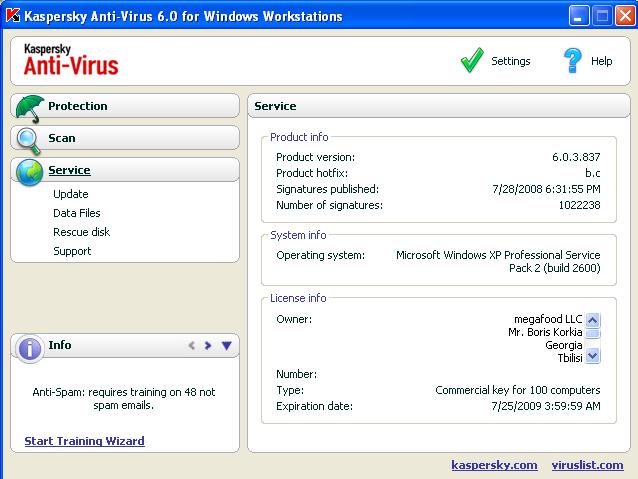Open Rescue disk under Service
Image resolution: width=638 pixels, height=479 pixels.
pos(81,232)
